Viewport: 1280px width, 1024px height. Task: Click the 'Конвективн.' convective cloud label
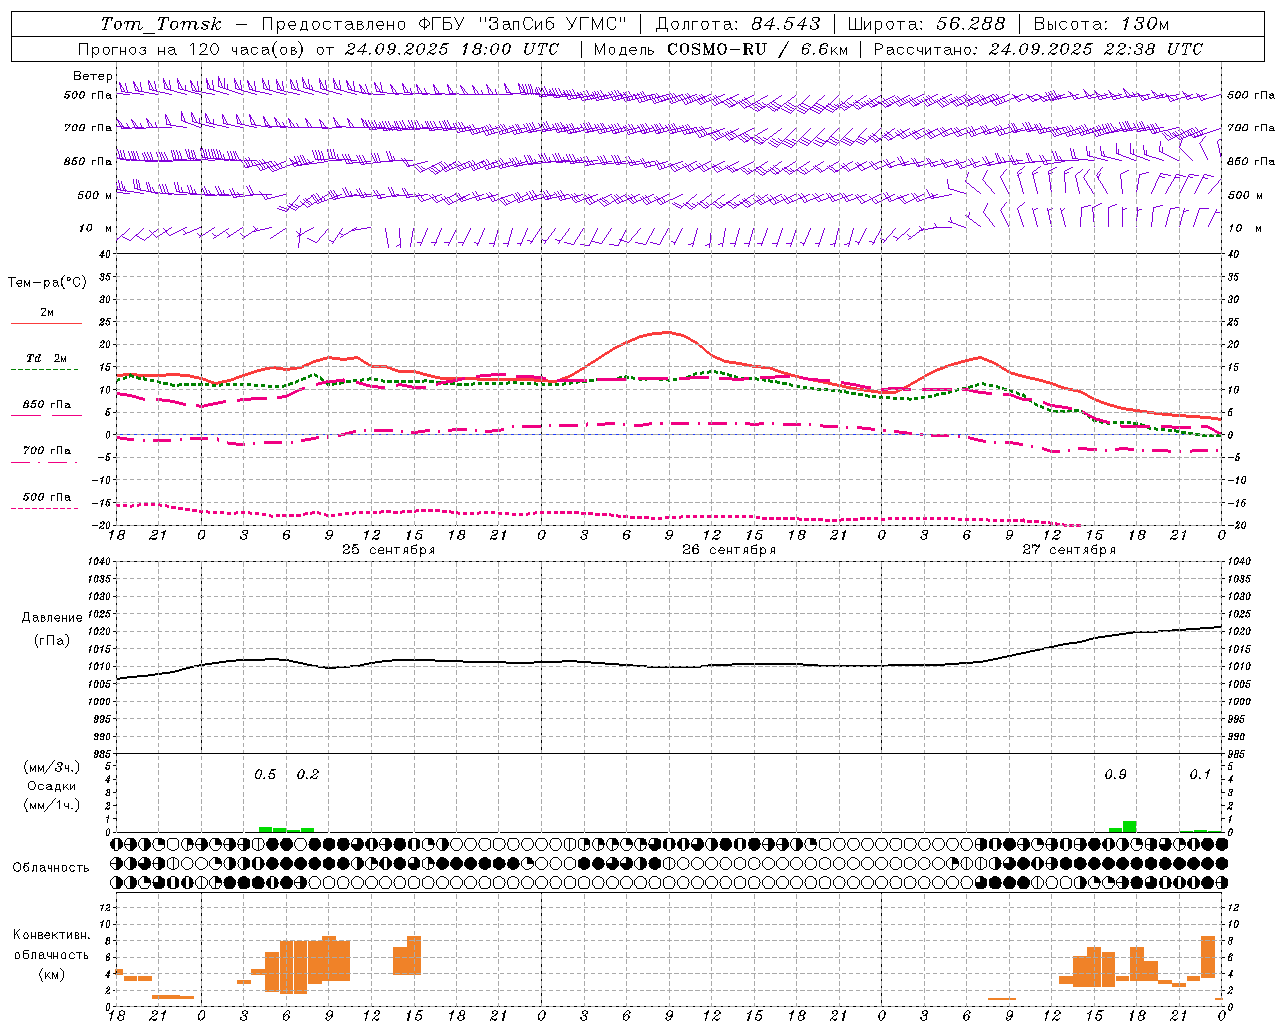tap(51, 935)
